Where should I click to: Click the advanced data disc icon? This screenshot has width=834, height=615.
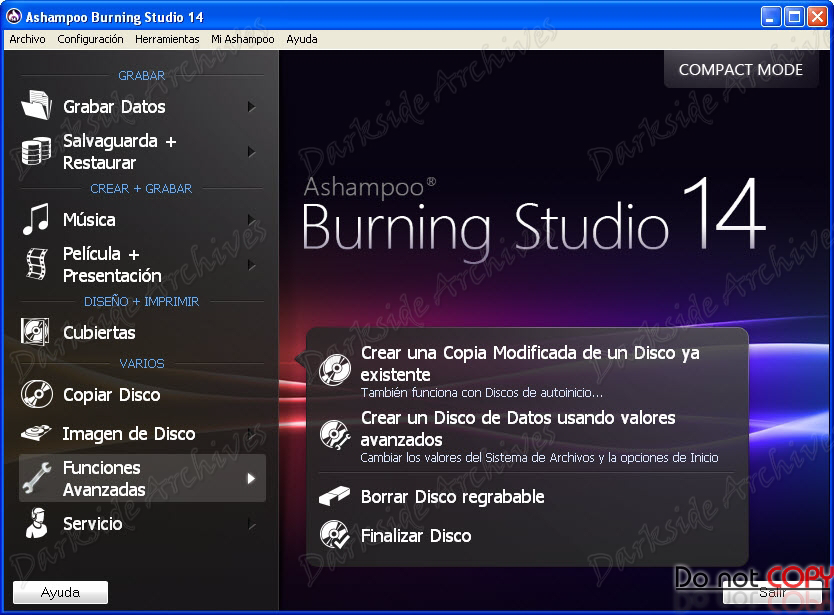tap(335, 434)
